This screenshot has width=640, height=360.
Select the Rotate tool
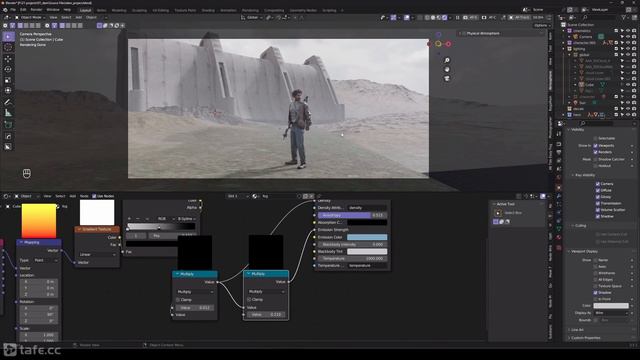[8, 69]
